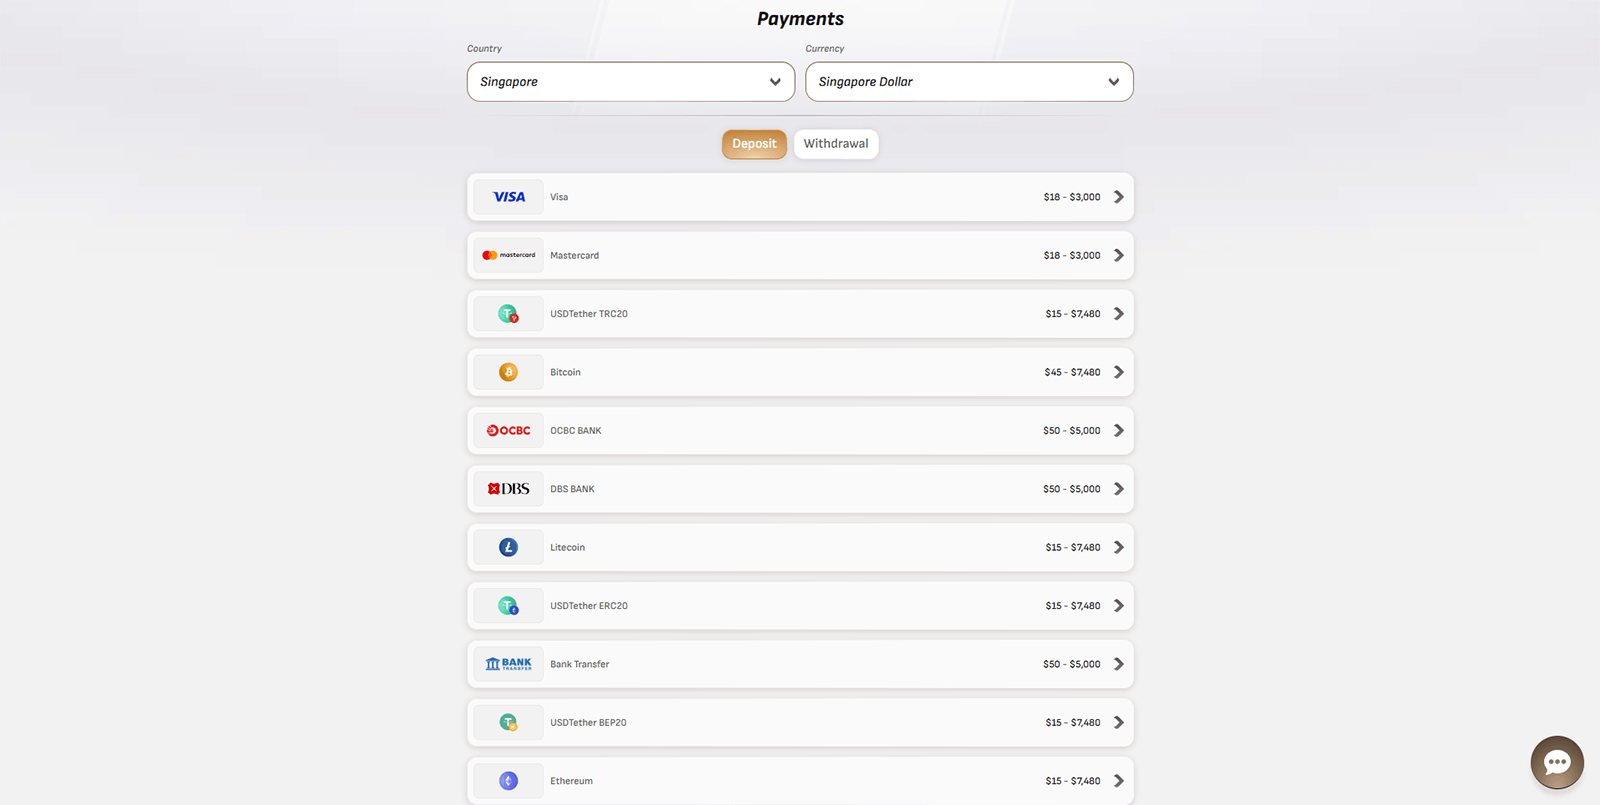Click the Mastercard limit $18 - $3,000

pos(1072,255)
